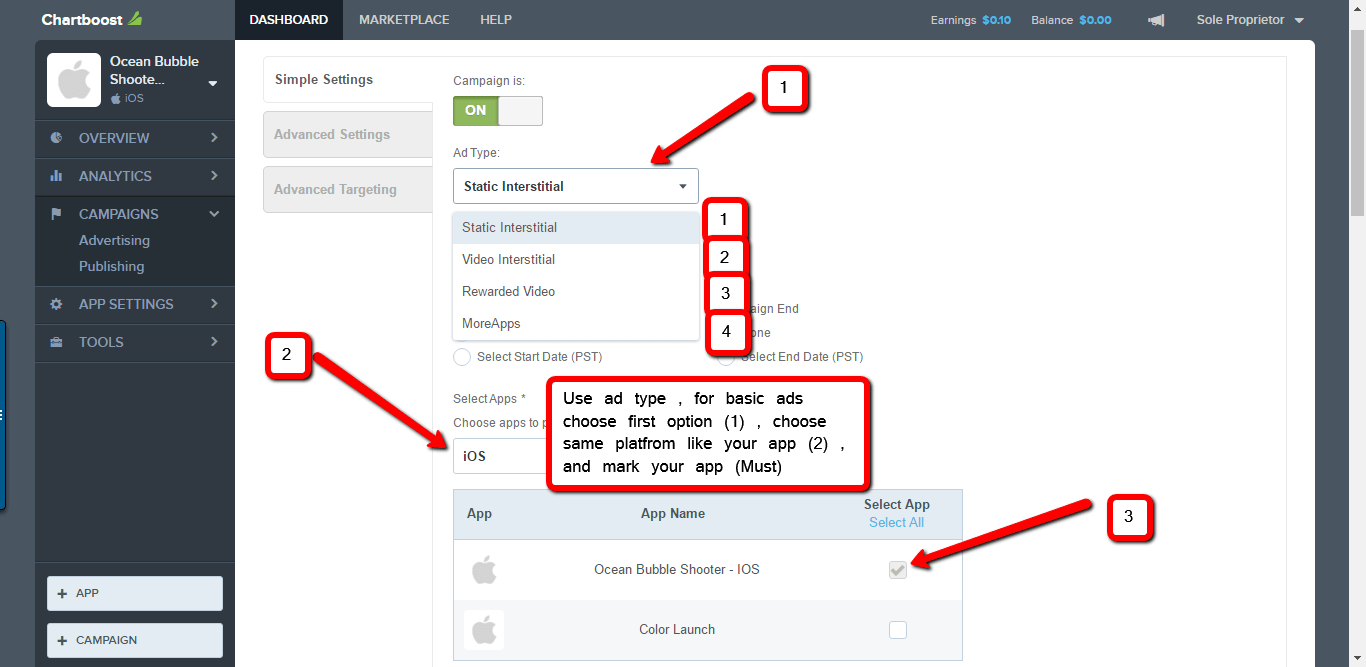Check the Color Launch checkbox
The image size is (1366, 667).
pos(898,630)
